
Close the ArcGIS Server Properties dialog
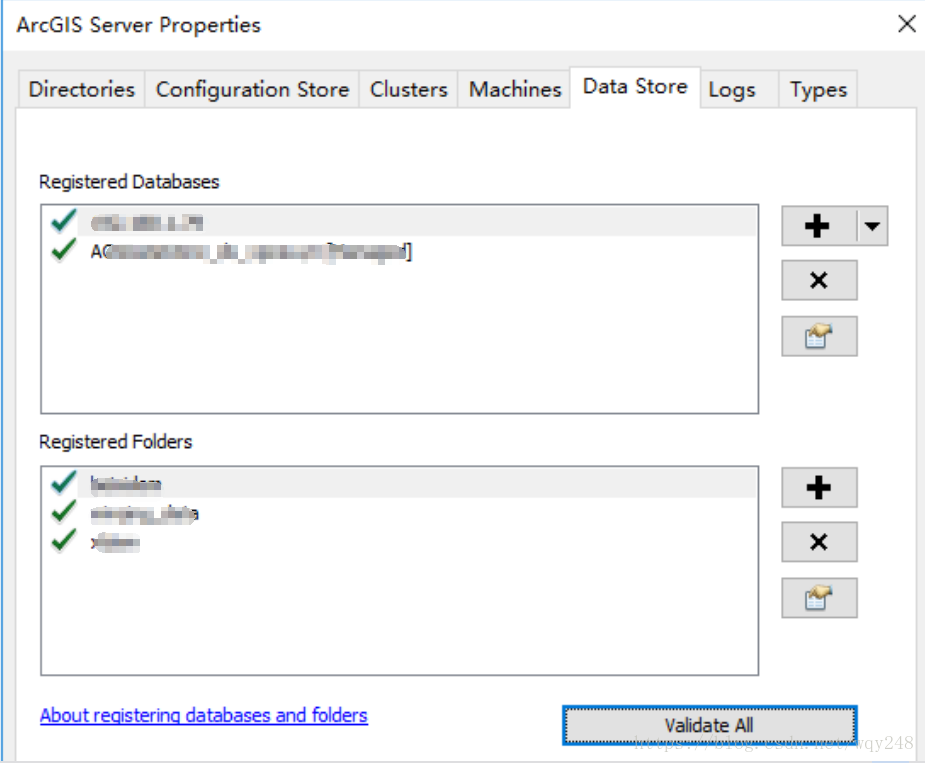point(906,24)
